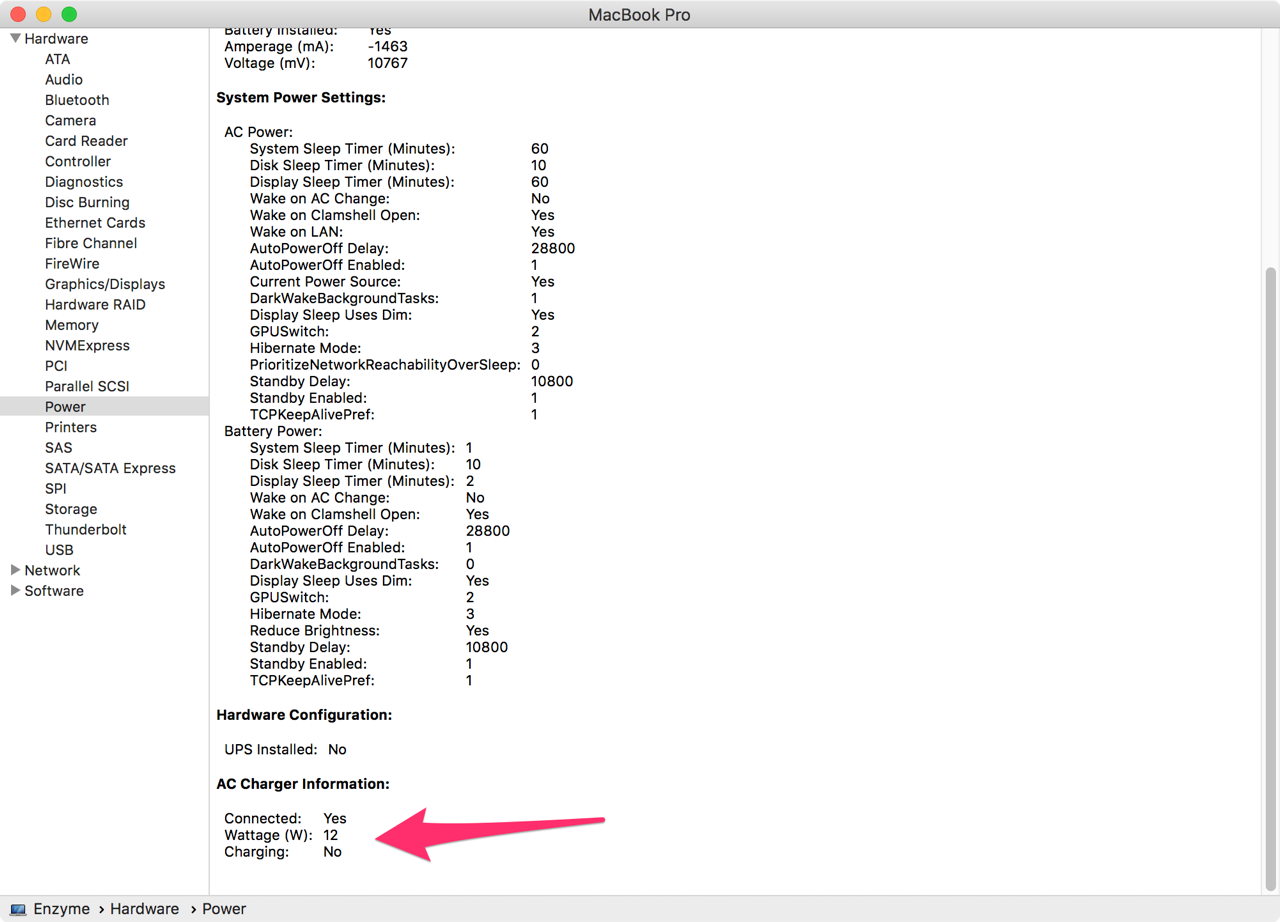Open USB device information
This screenshot has height=922, width=1280.
(x=59, y=550)
